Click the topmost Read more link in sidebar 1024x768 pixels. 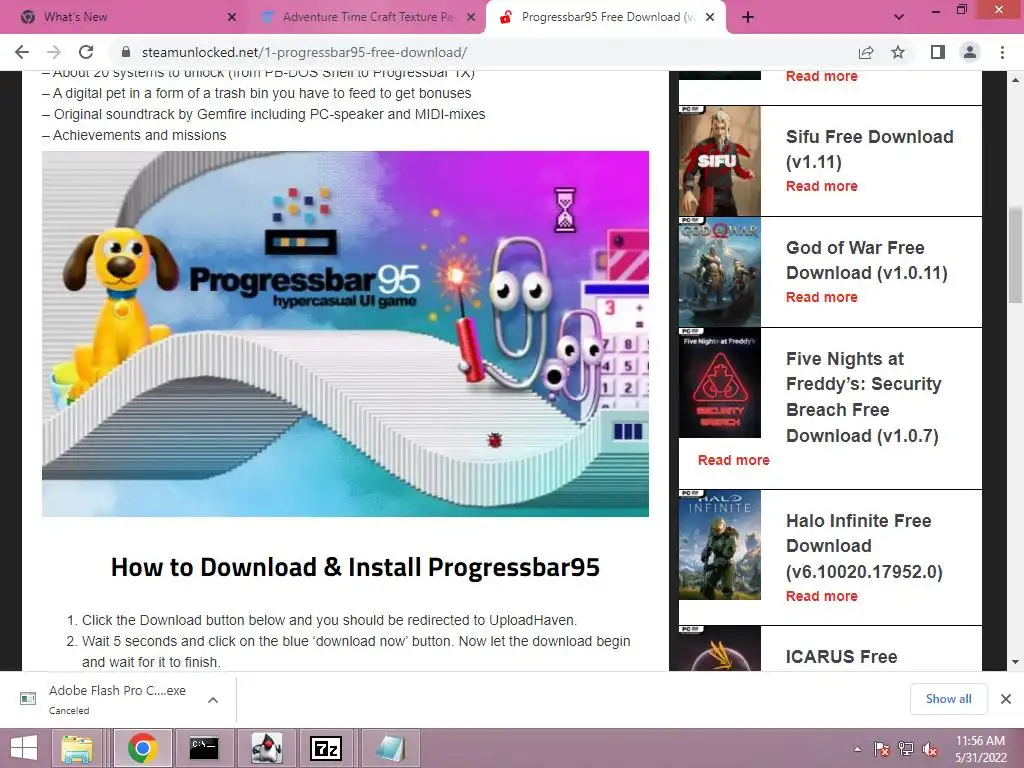822,76
